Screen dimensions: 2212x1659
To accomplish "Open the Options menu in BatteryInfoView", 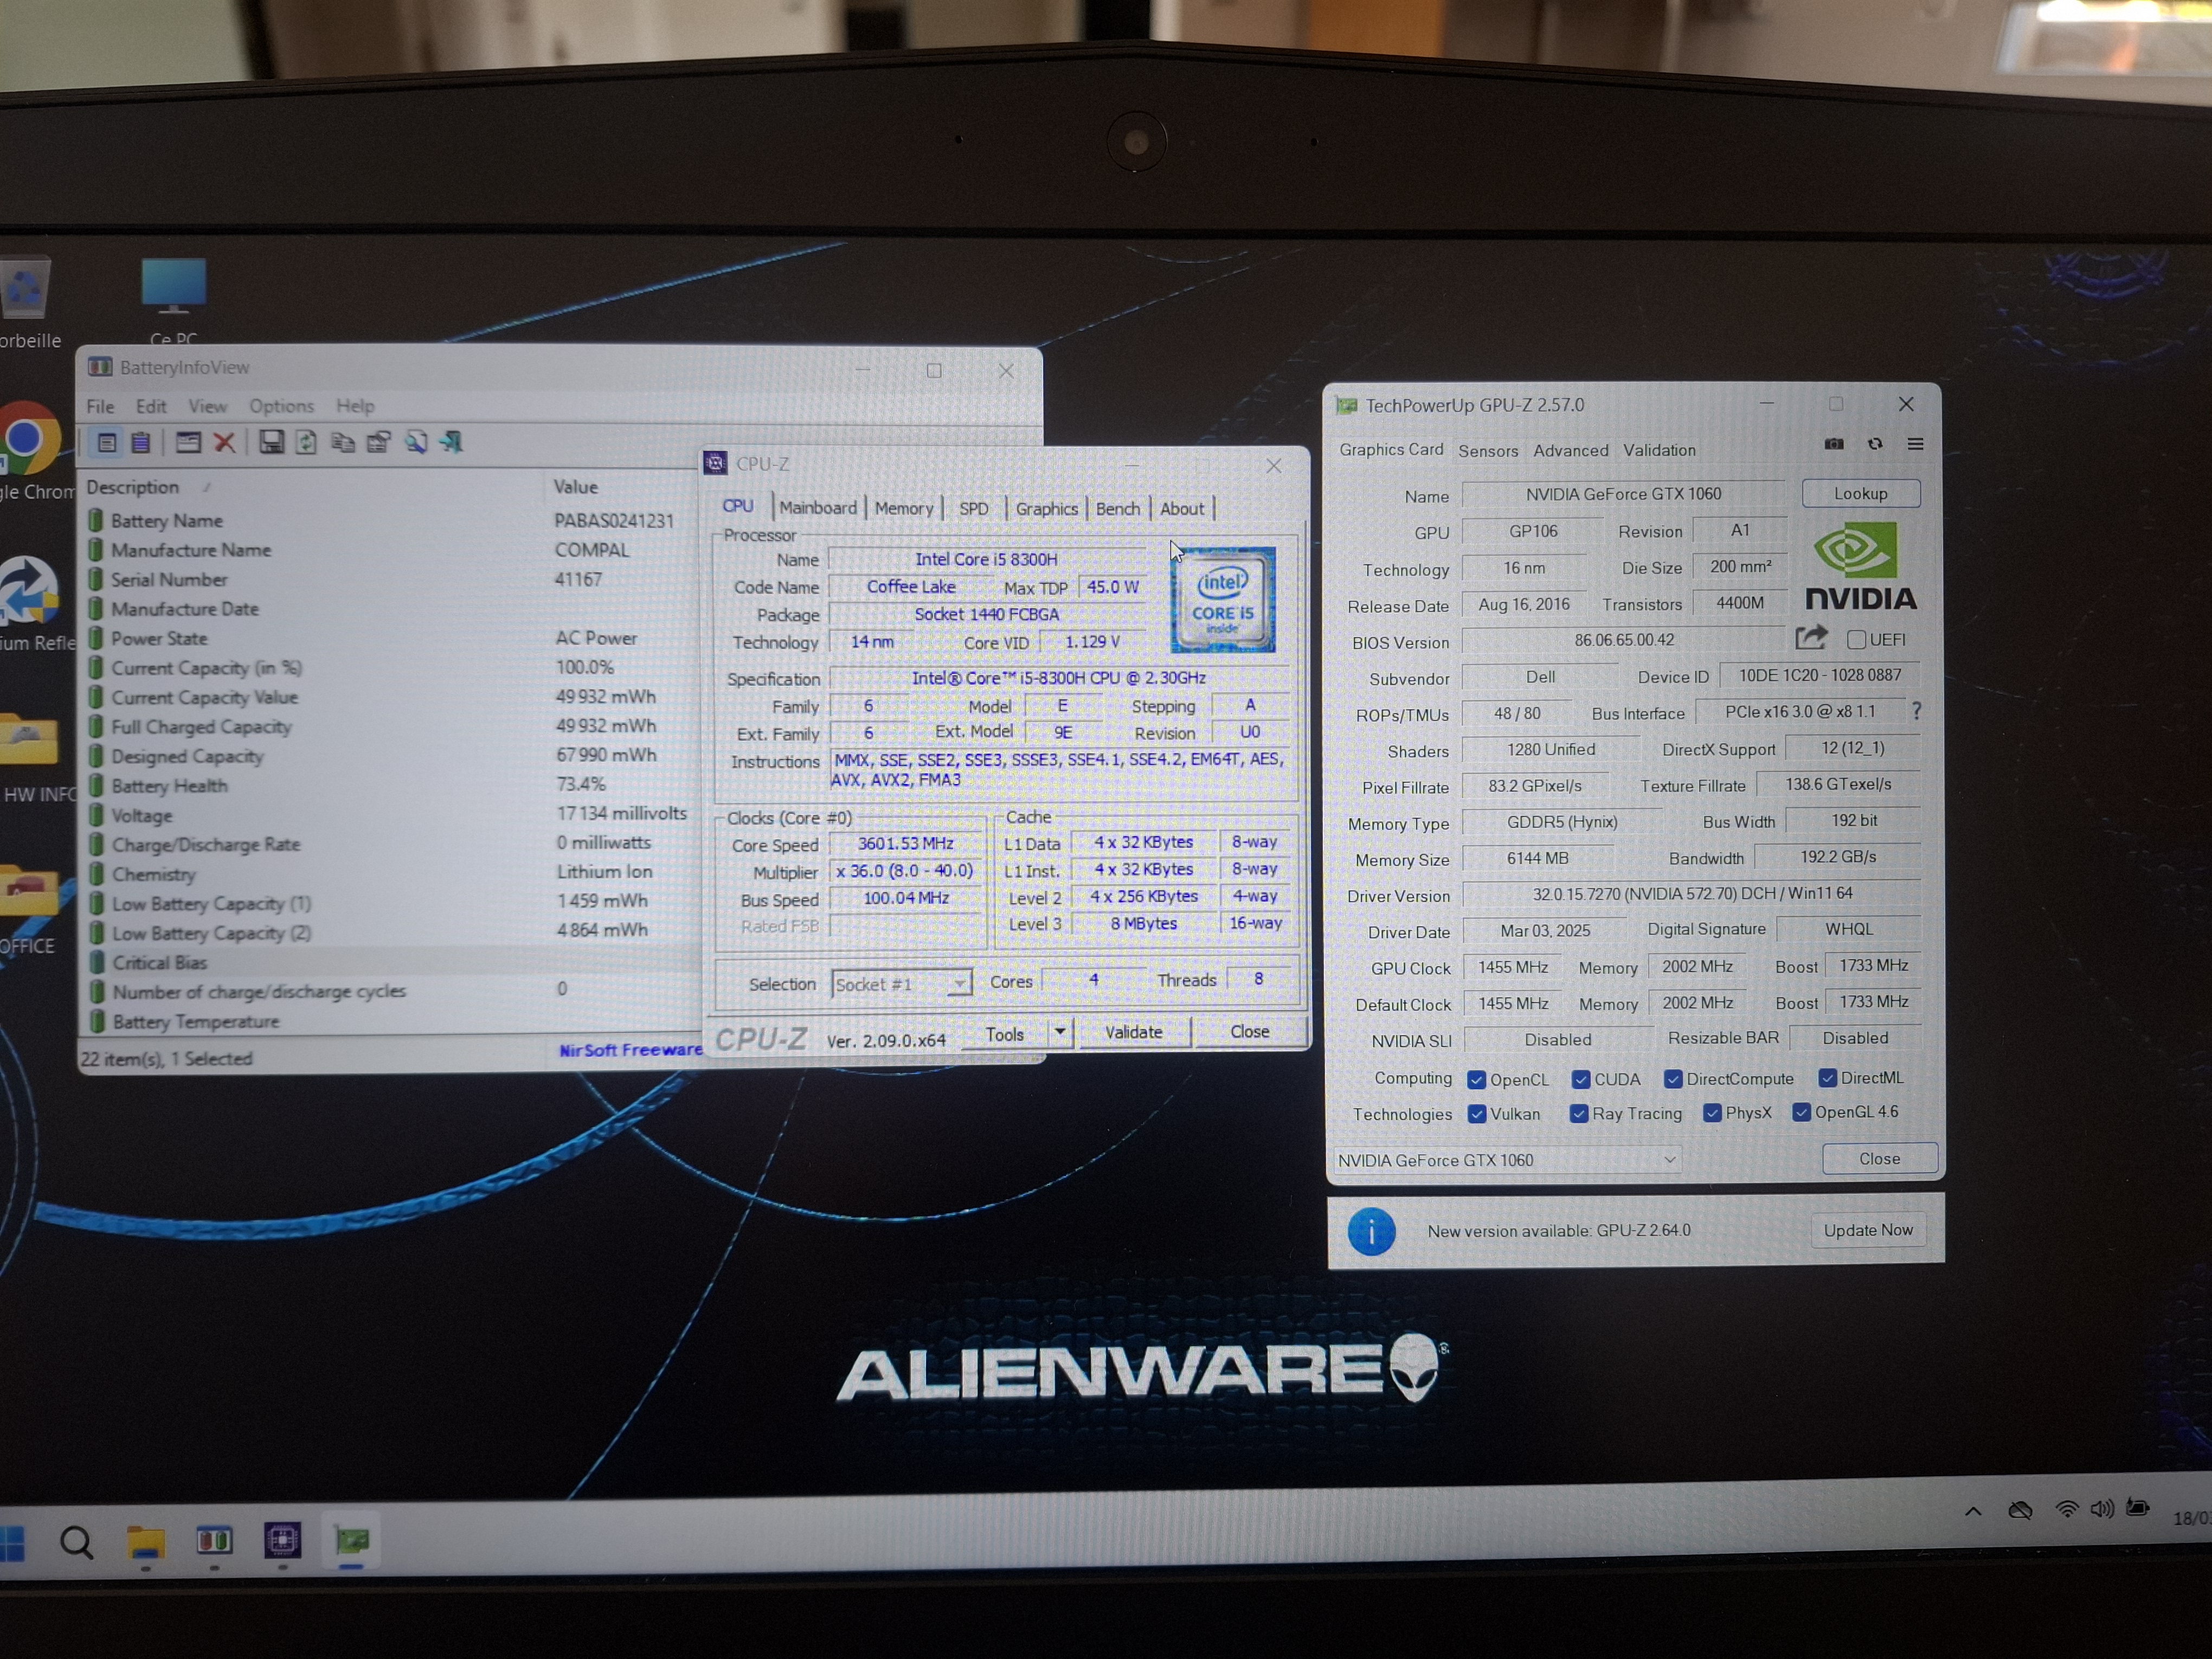I will tap(282, 406).
